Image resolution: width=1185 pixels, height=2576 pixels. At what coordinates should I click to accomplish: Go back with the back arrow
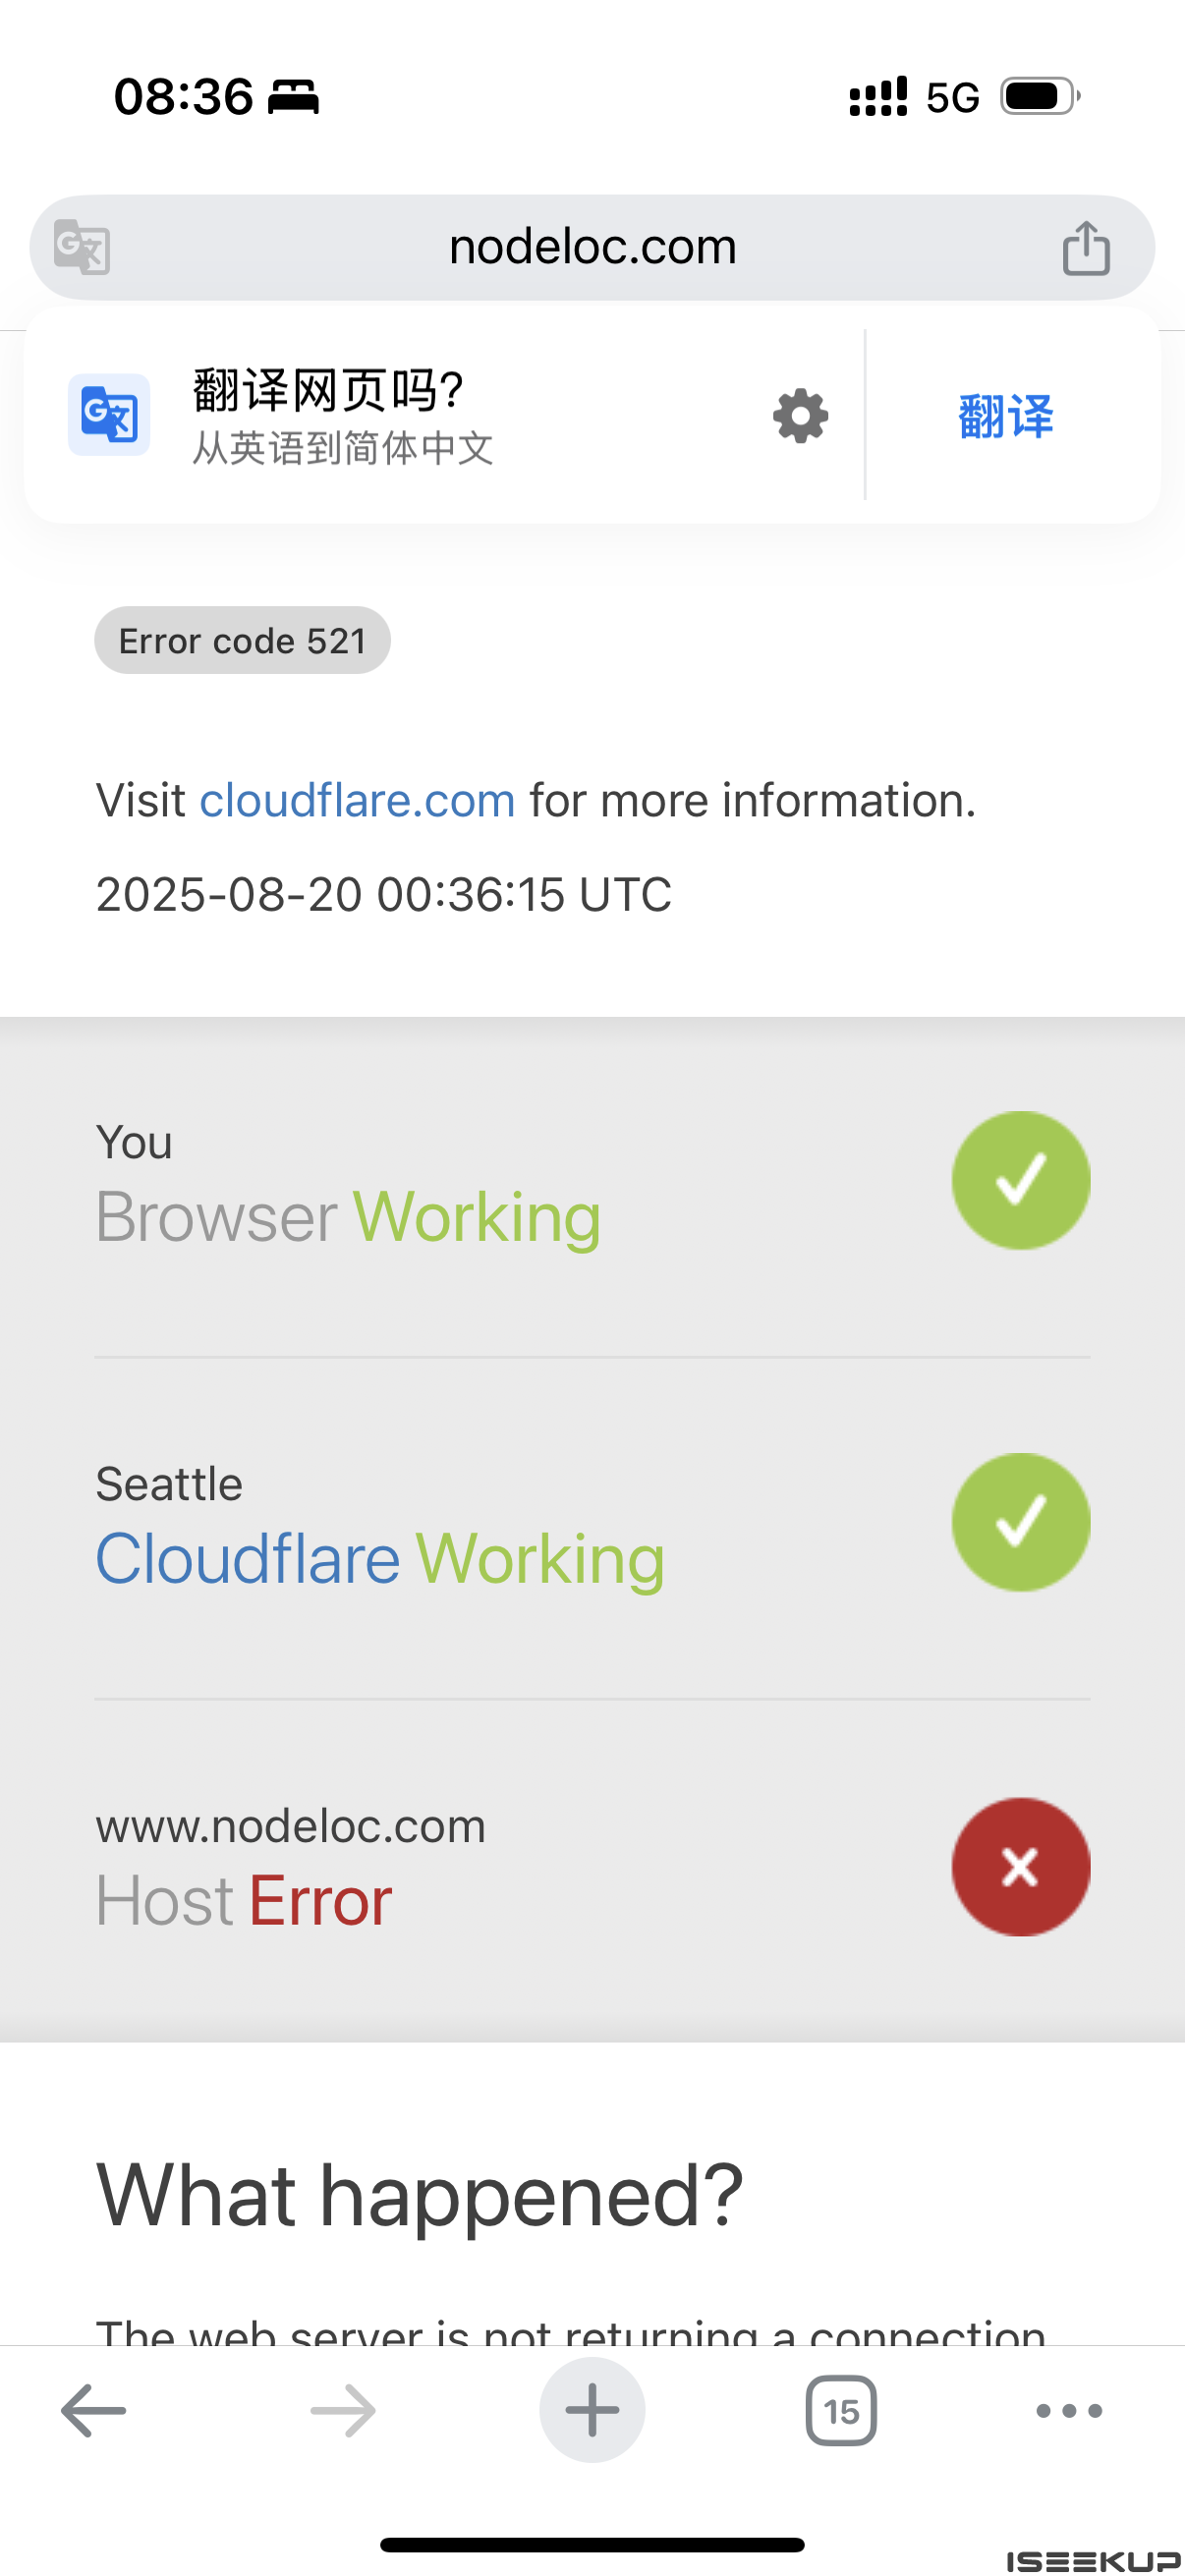(93, 2411)
